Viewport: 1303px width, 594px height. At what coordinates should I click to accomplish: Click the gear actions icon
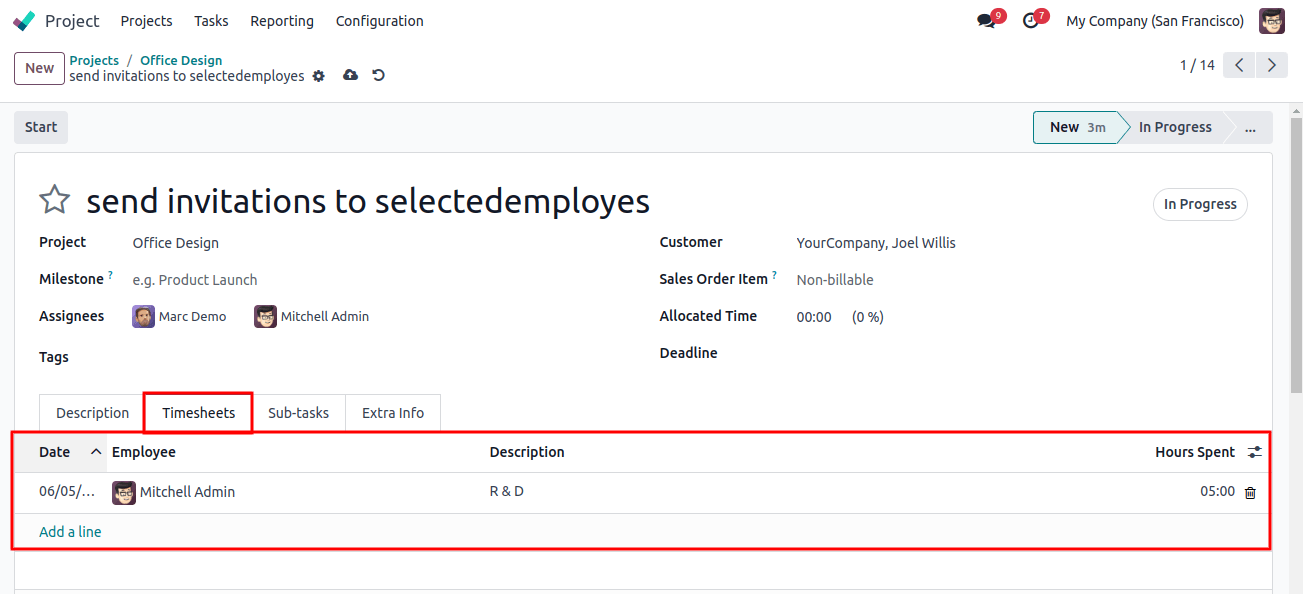pyautogui.click(x=319, y=76)
